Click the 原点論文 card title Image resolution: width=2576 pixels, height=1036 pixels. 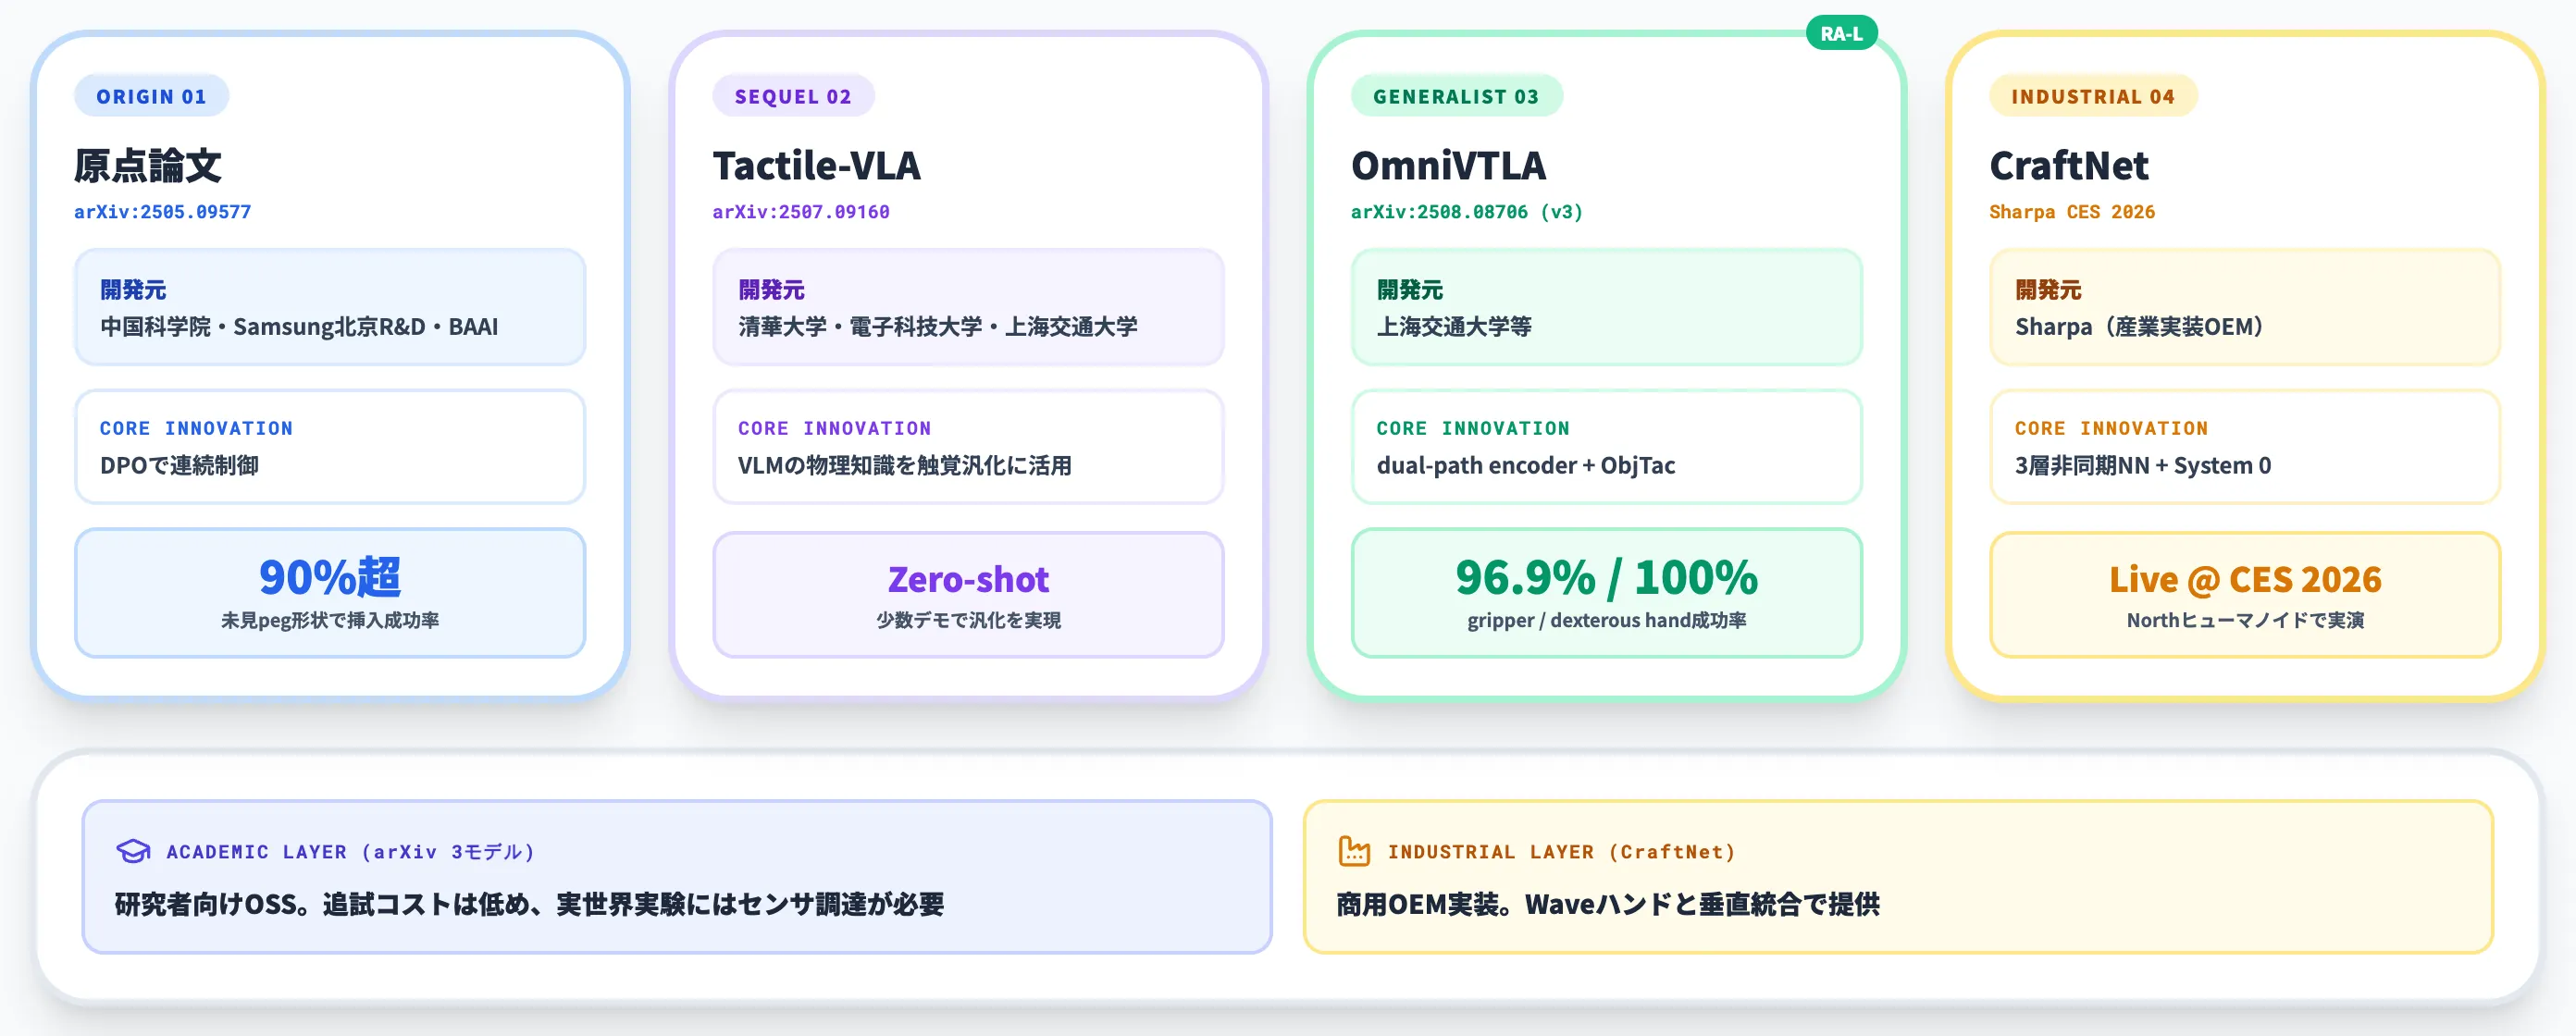pos(148,165)
